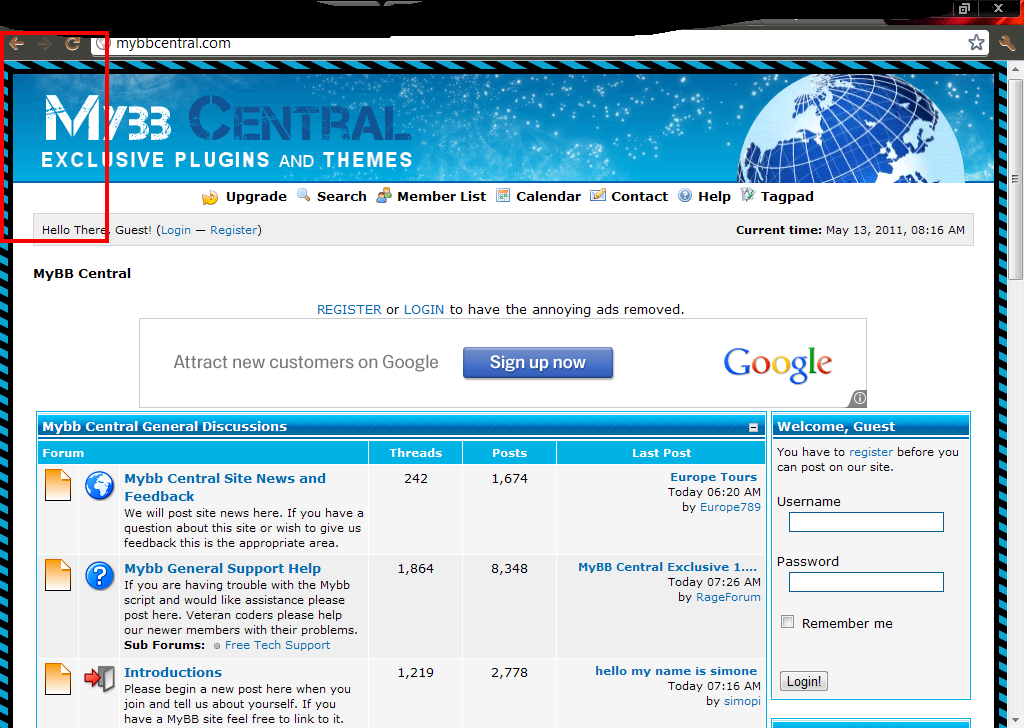
Task: Open Mybb General Support Help forum
Action: (x=223, y=569)
